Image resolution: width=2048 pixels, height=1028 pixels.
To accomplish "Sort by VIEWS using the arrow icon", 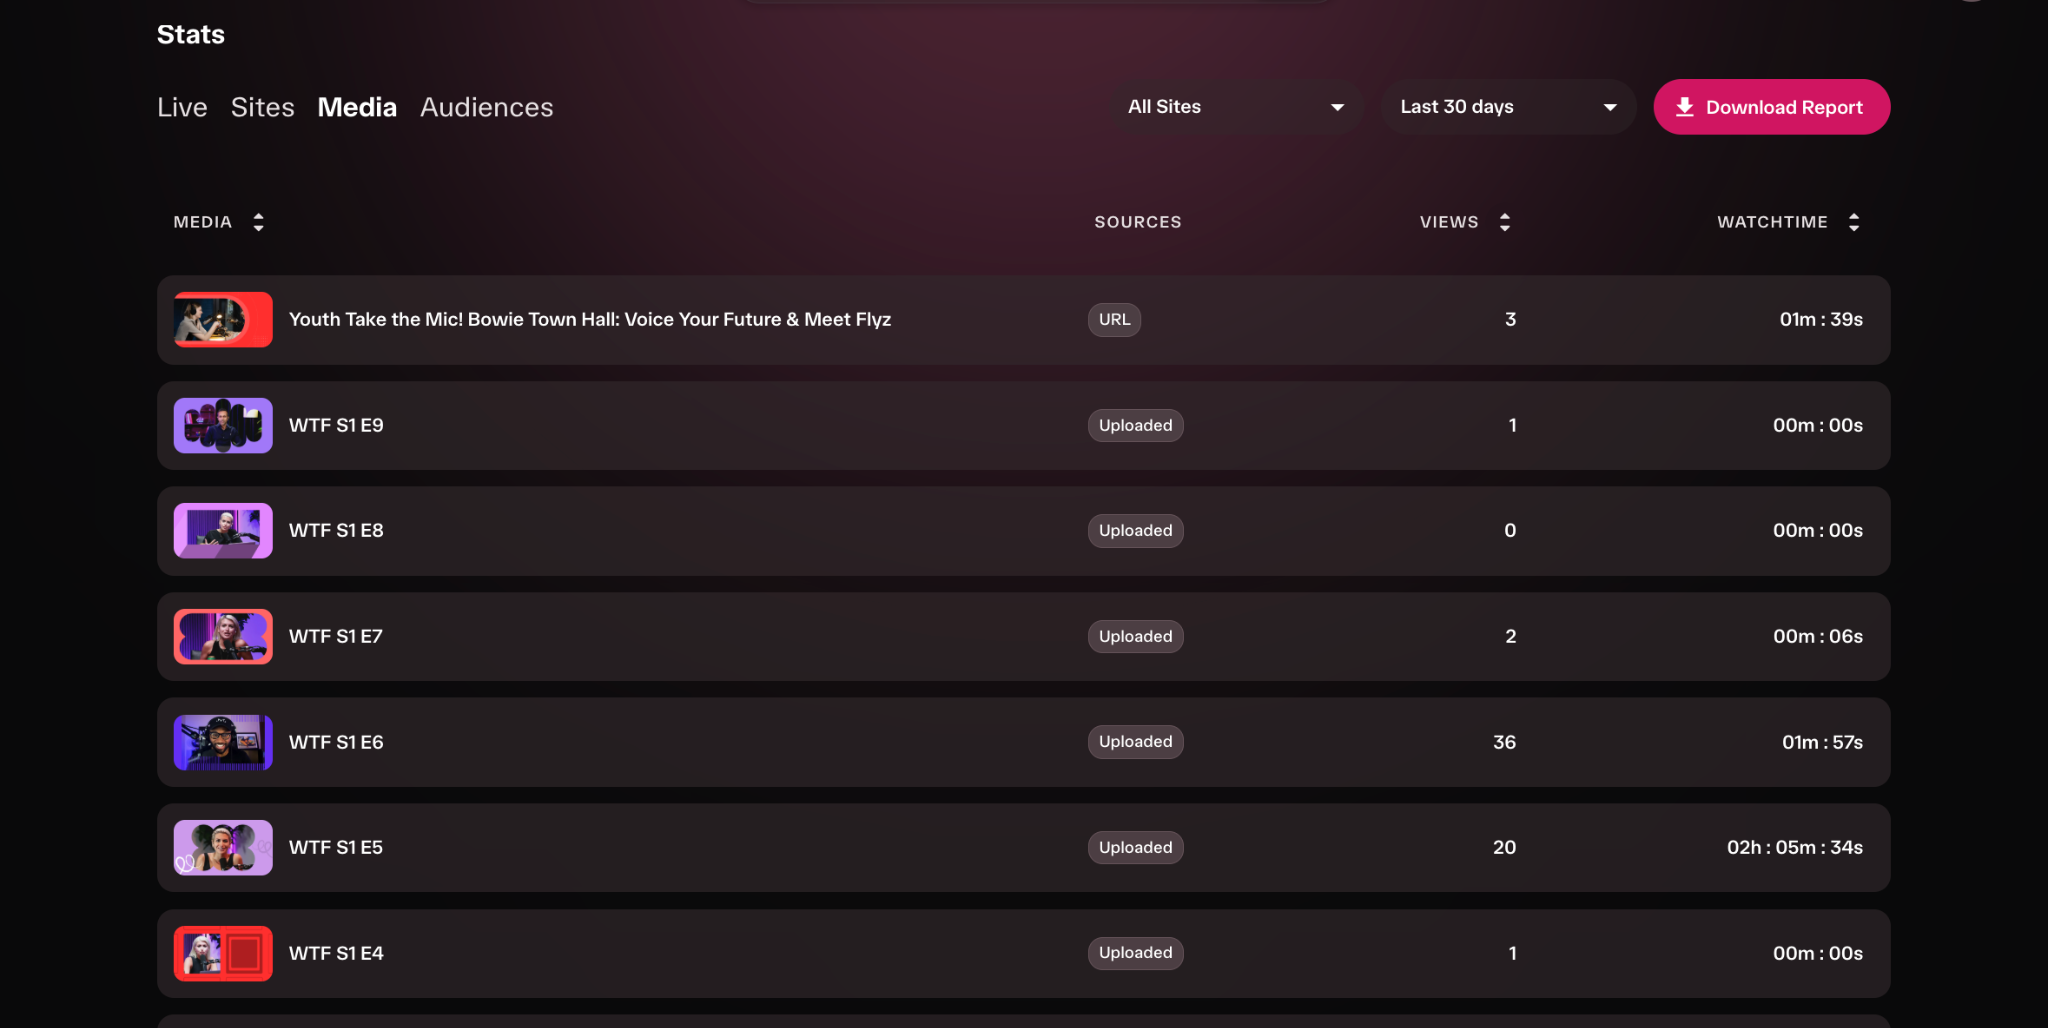I will (1505, 222).
